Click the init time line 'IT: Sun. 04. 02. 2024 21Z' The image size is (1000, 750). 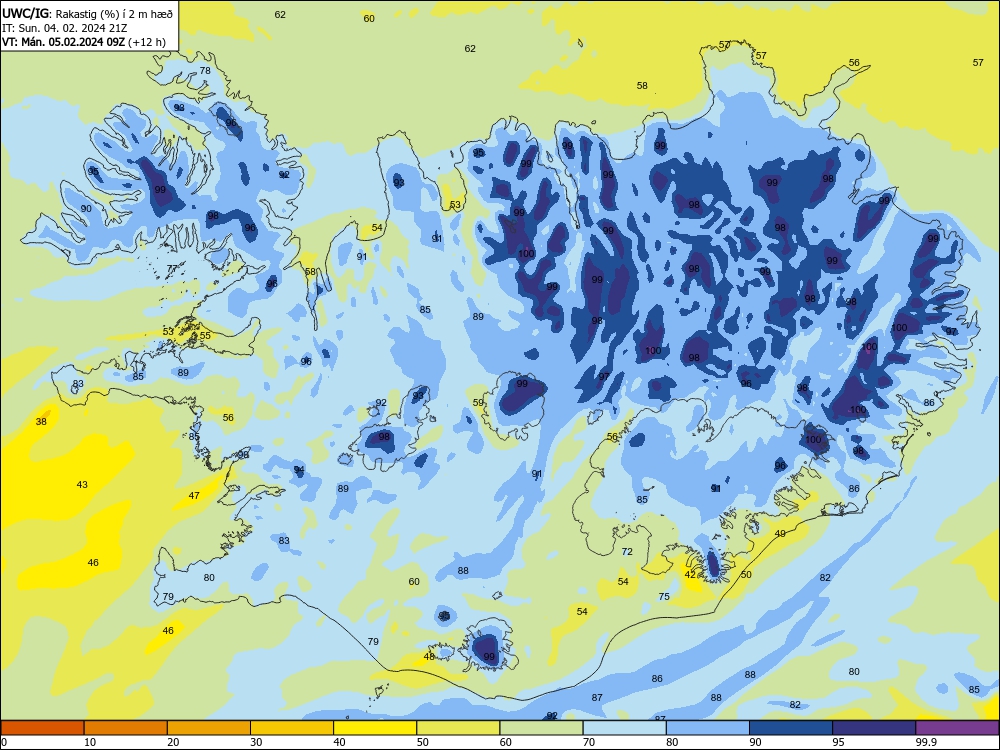[64, 28]
